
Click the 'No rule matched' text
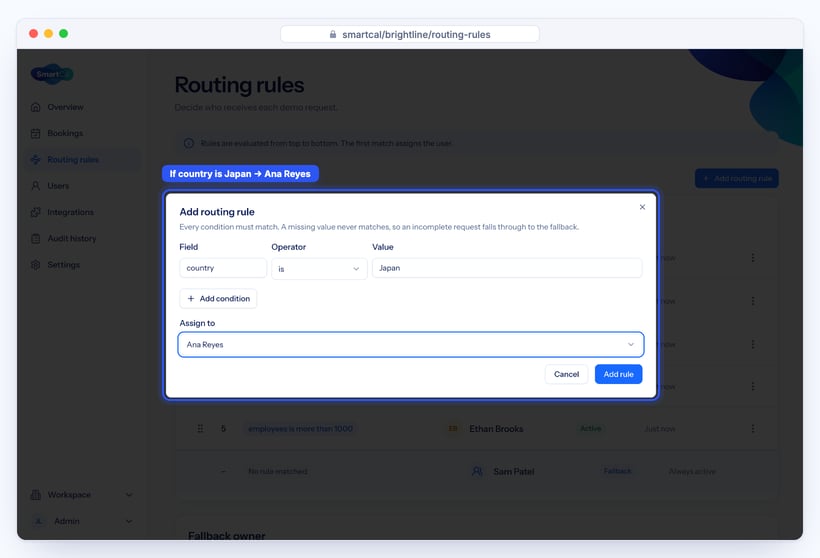point(278,472)
